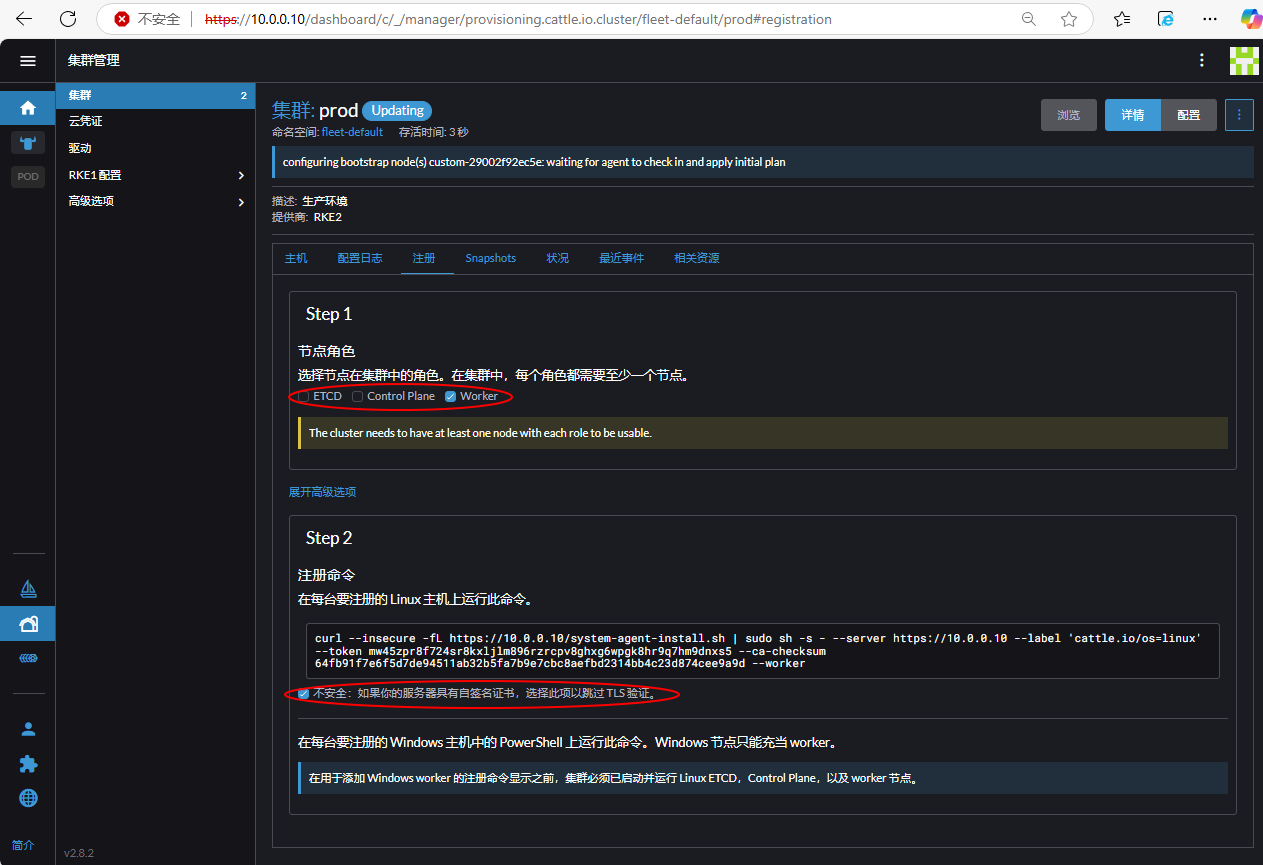Open the POD cluster shortcut in sidebar

pos(28,177)
